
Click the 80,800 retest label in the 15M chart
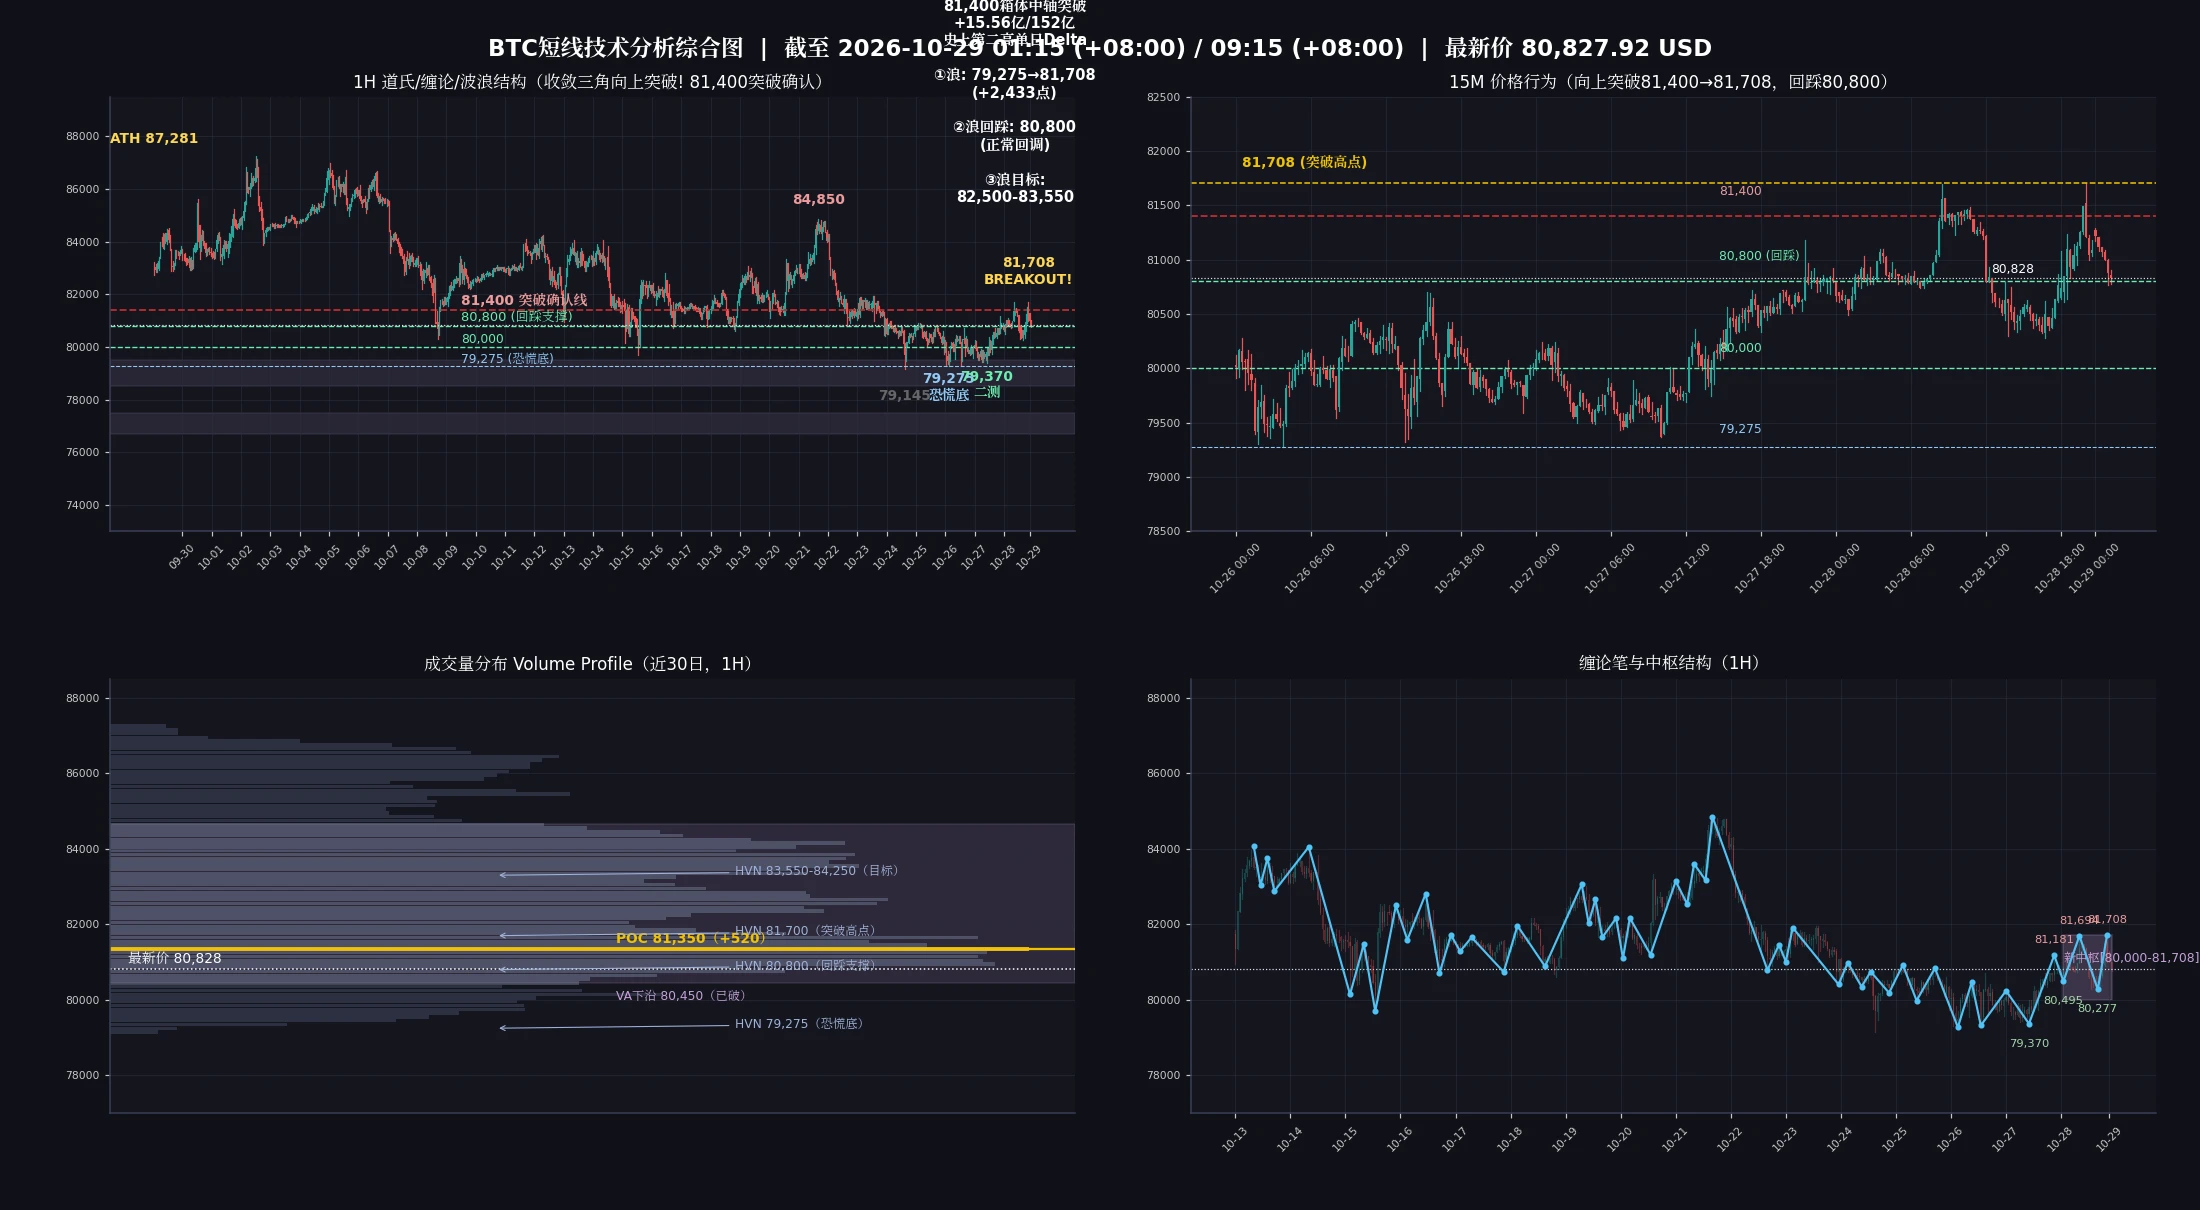click(1759, 256)
